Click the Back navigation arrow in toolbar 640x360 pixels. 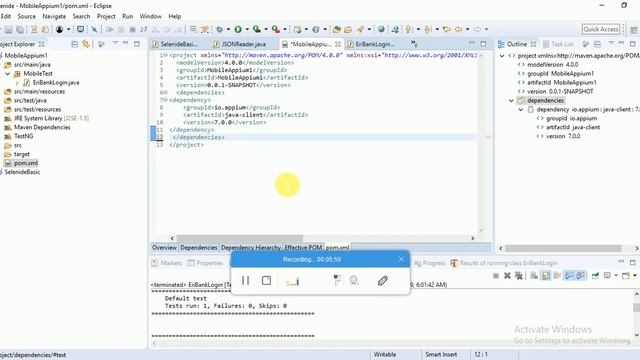(459, 29)
